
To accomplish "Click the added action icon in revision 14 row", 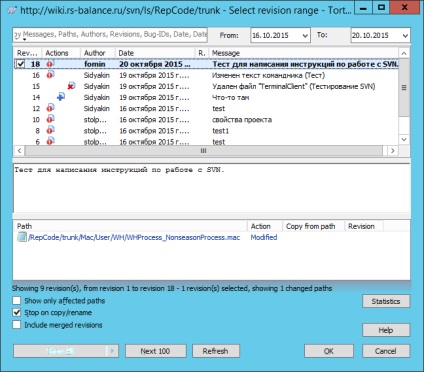I will (61, 97).
